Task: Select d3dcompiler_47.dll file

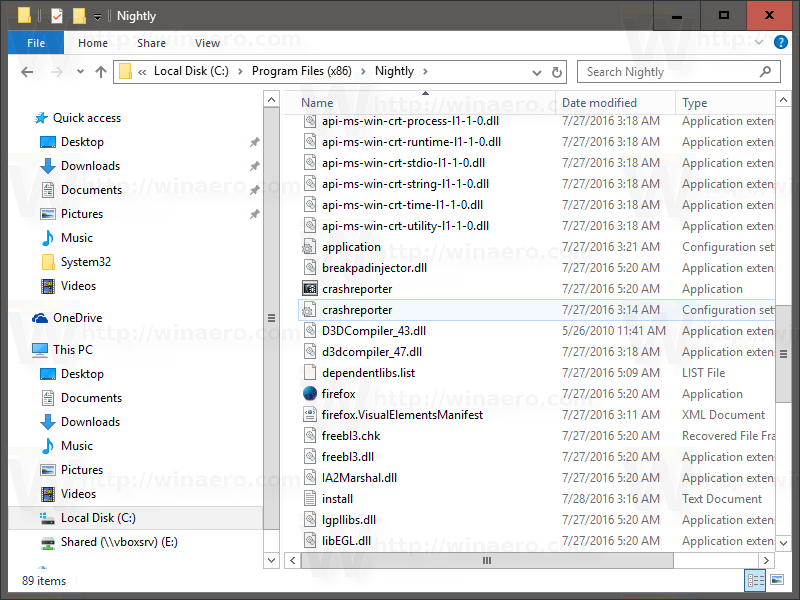Action: [371, 352]
